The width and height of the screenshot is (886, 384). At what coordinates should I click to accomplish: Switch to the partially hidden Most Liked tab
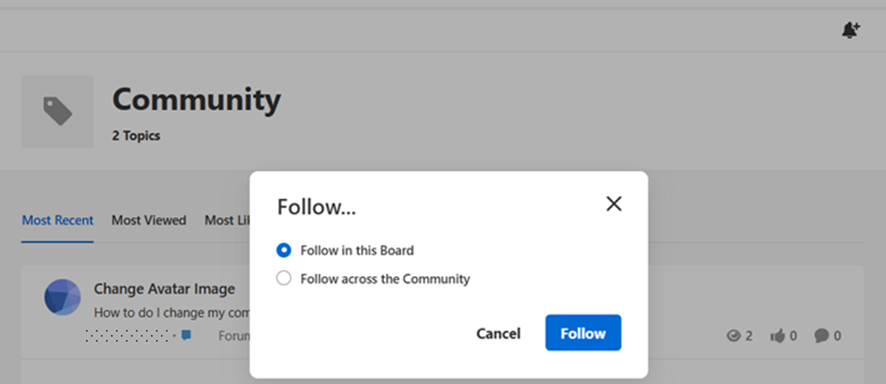click(x=227, y=220)
